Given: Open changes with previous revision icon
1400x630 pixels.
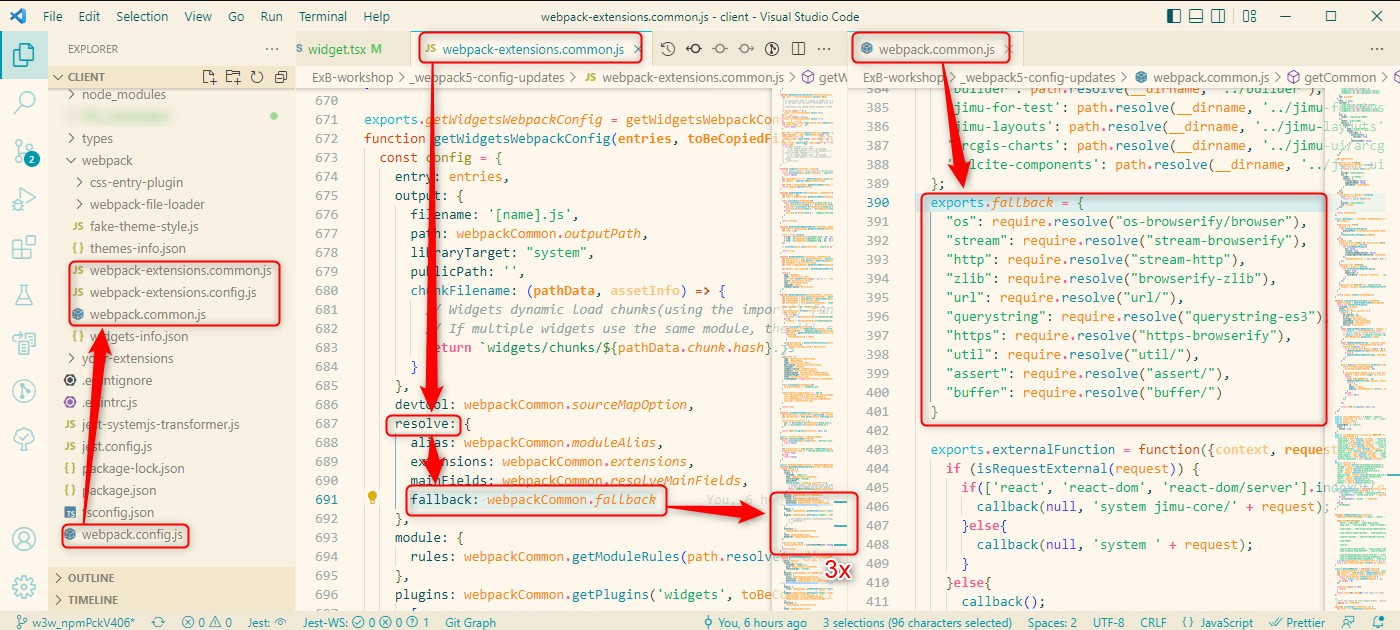Looking at the screenshot, I should [694, 49].
